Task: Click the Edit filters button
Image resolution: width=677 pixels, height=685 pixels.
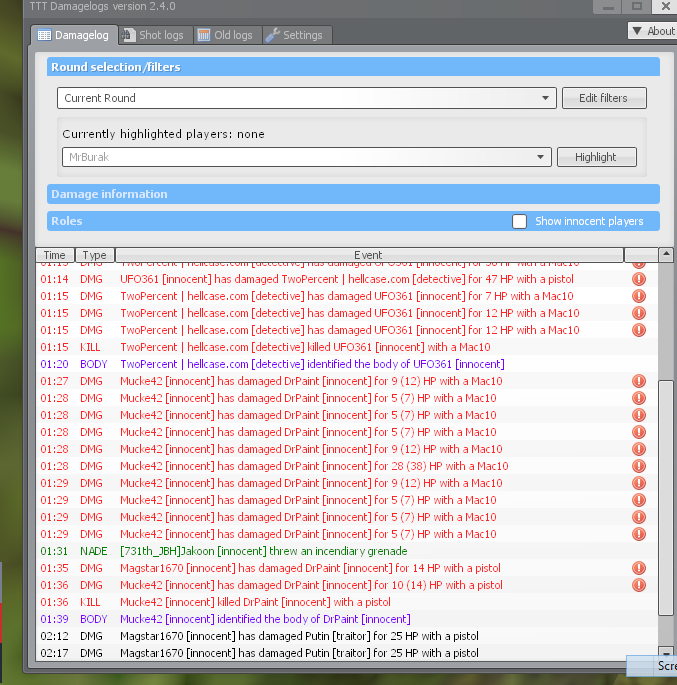Action: (x=604, y=98)
